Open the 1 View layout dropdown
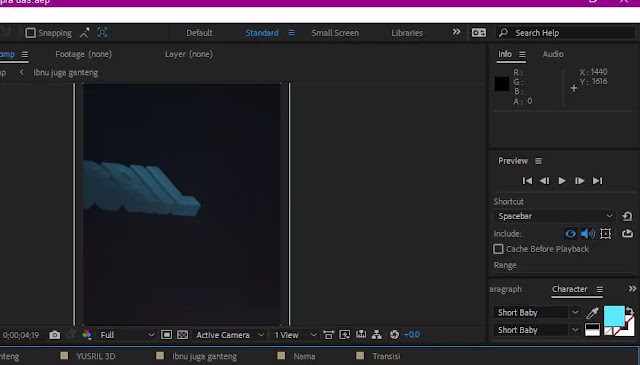The image size is (640, 365). click(295, 335)
